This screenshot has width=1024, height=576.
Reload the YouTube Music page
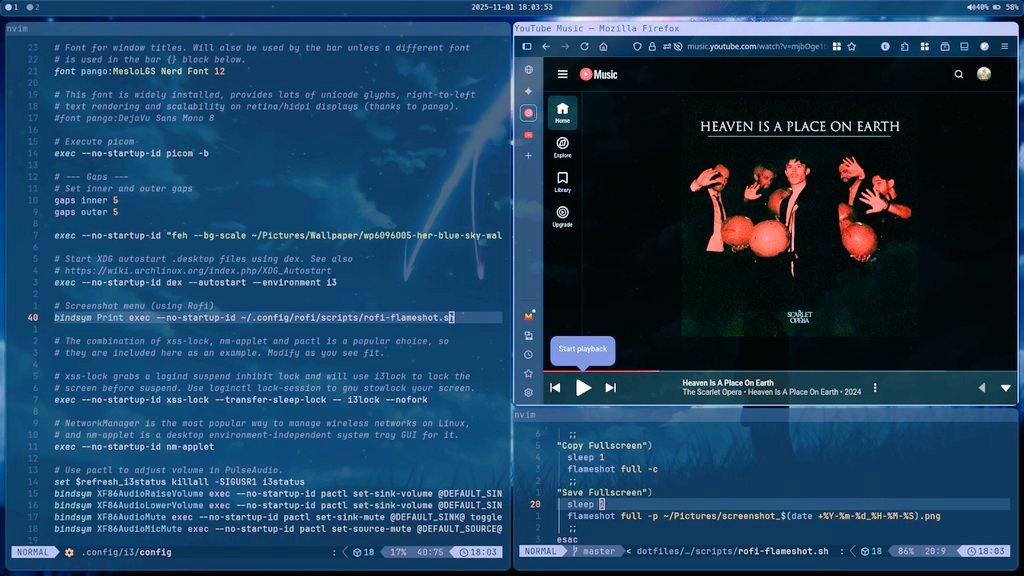point(584,46)
